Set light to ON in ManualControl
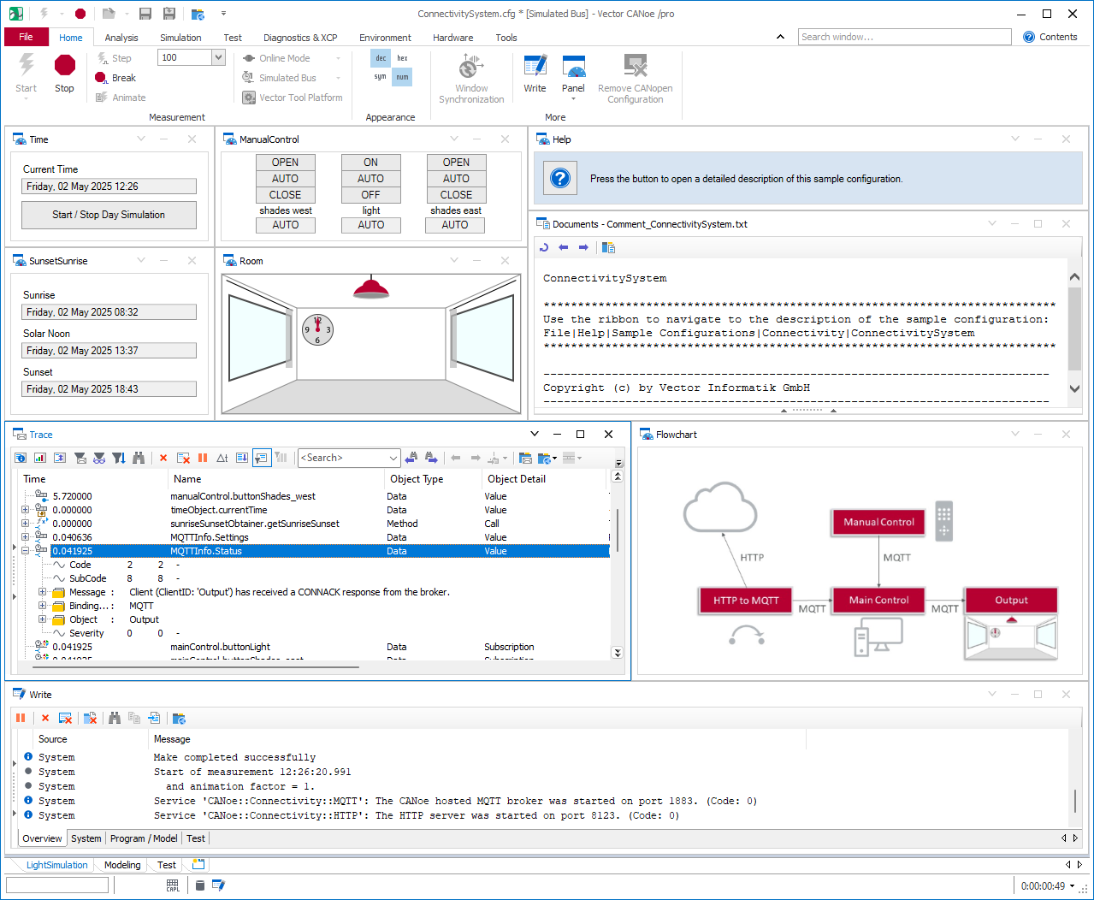This screenshot has height=900, width=1094. [370, 162]
